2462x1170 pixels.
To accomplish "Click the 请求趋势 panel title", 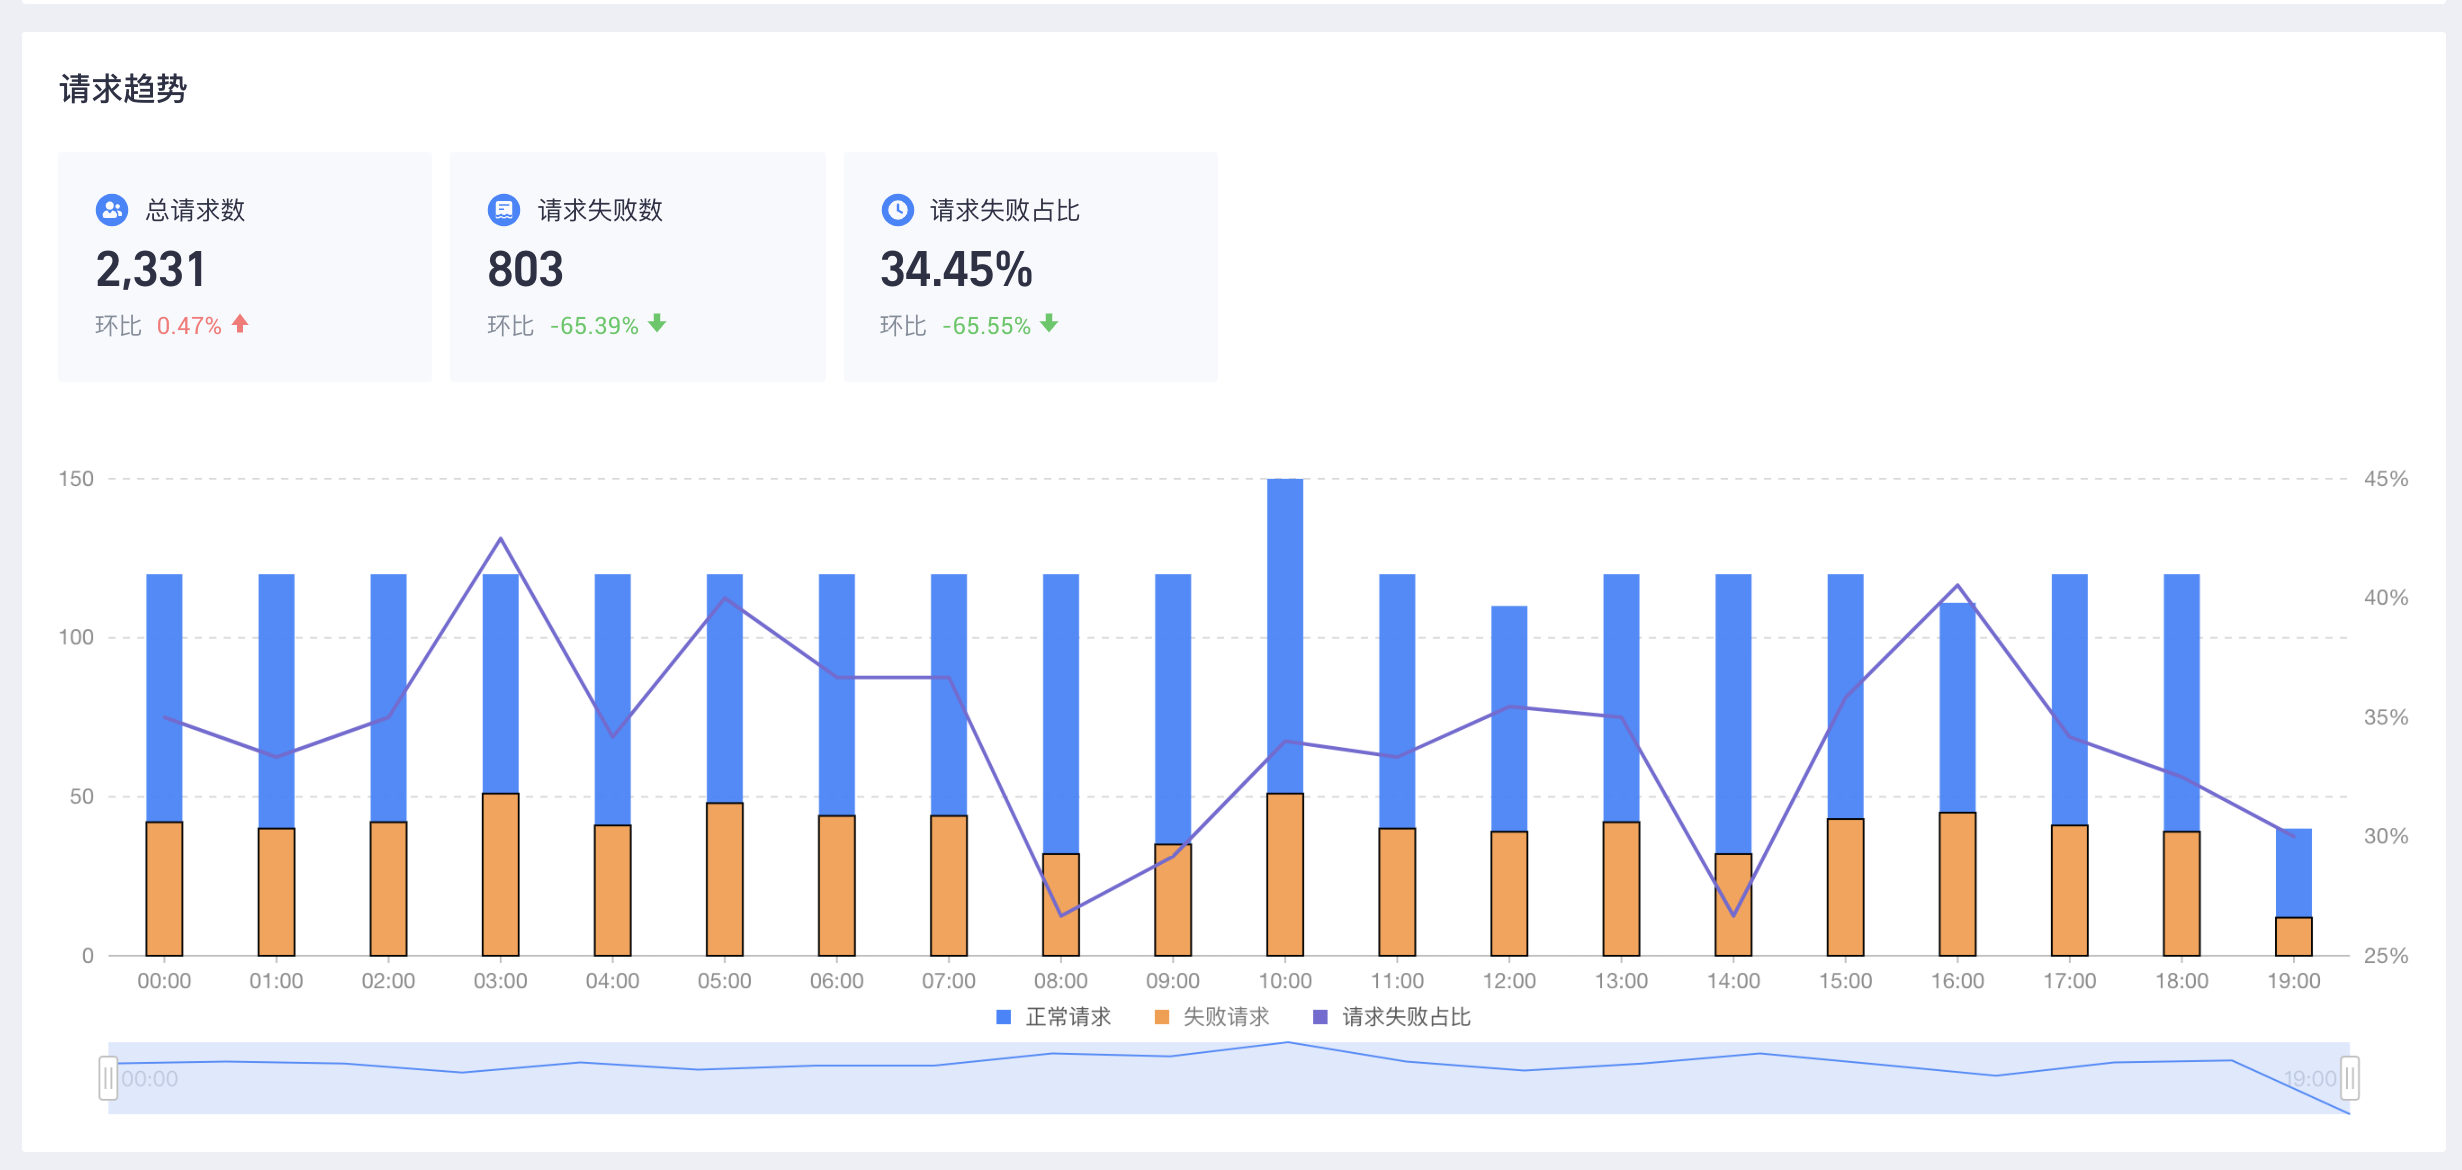I will click(x=123, y=89).
